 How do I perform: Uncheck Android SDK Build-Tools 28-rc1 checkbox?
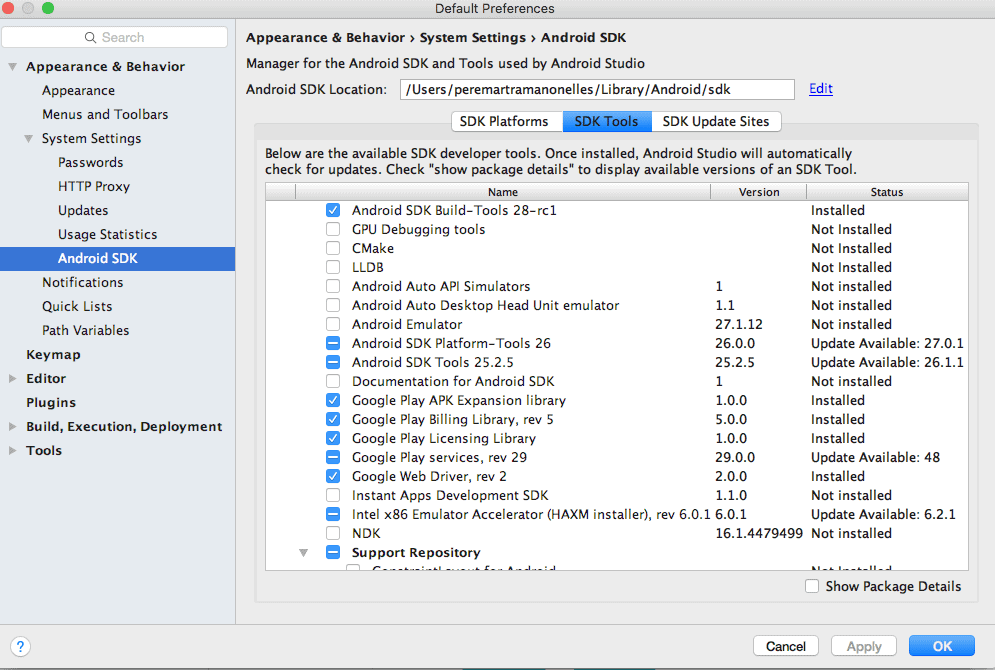(333, 210)
